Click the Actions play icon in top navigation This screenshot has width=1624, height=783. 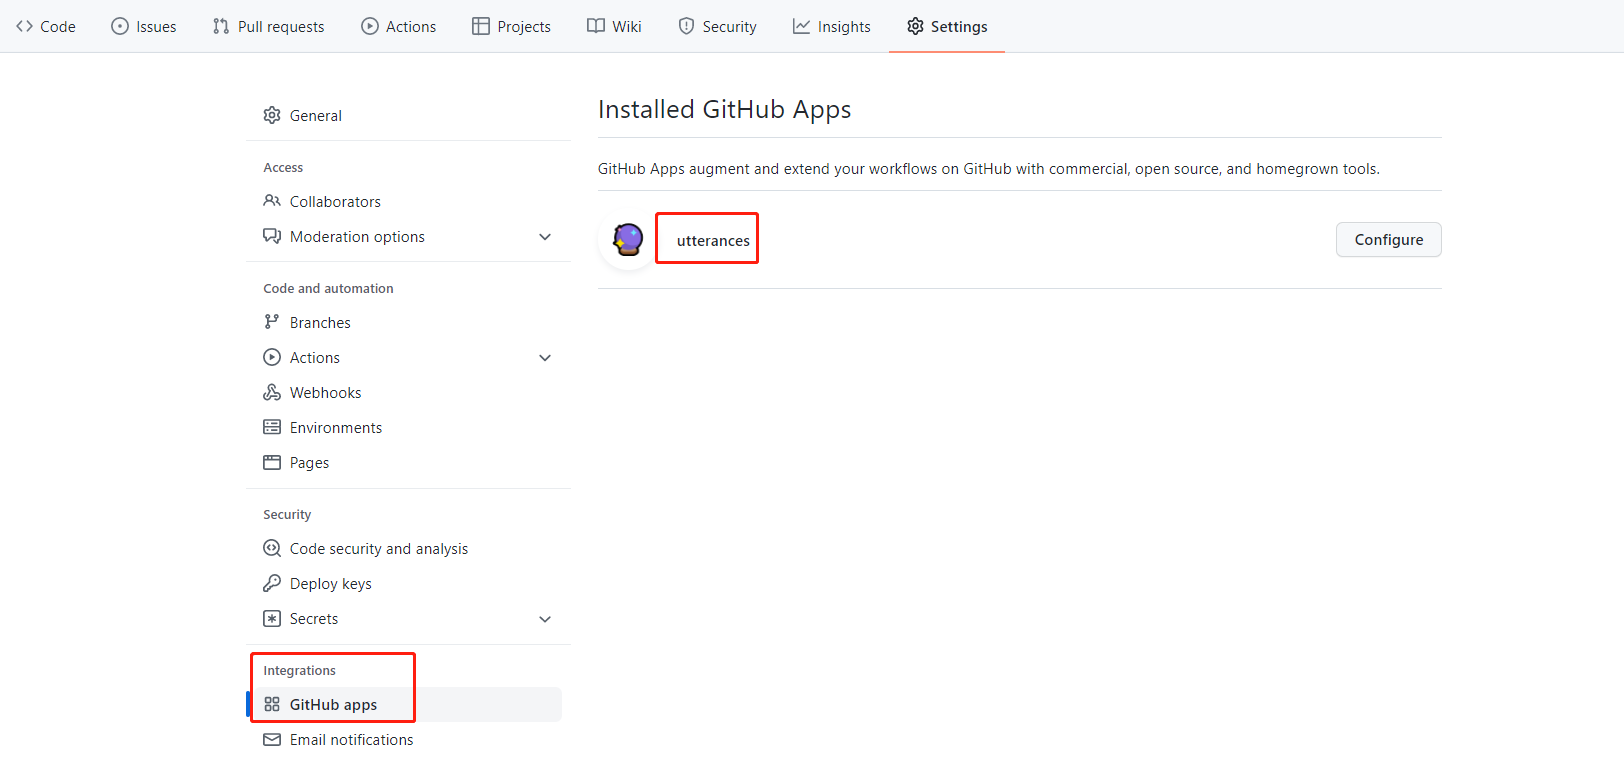370,26
